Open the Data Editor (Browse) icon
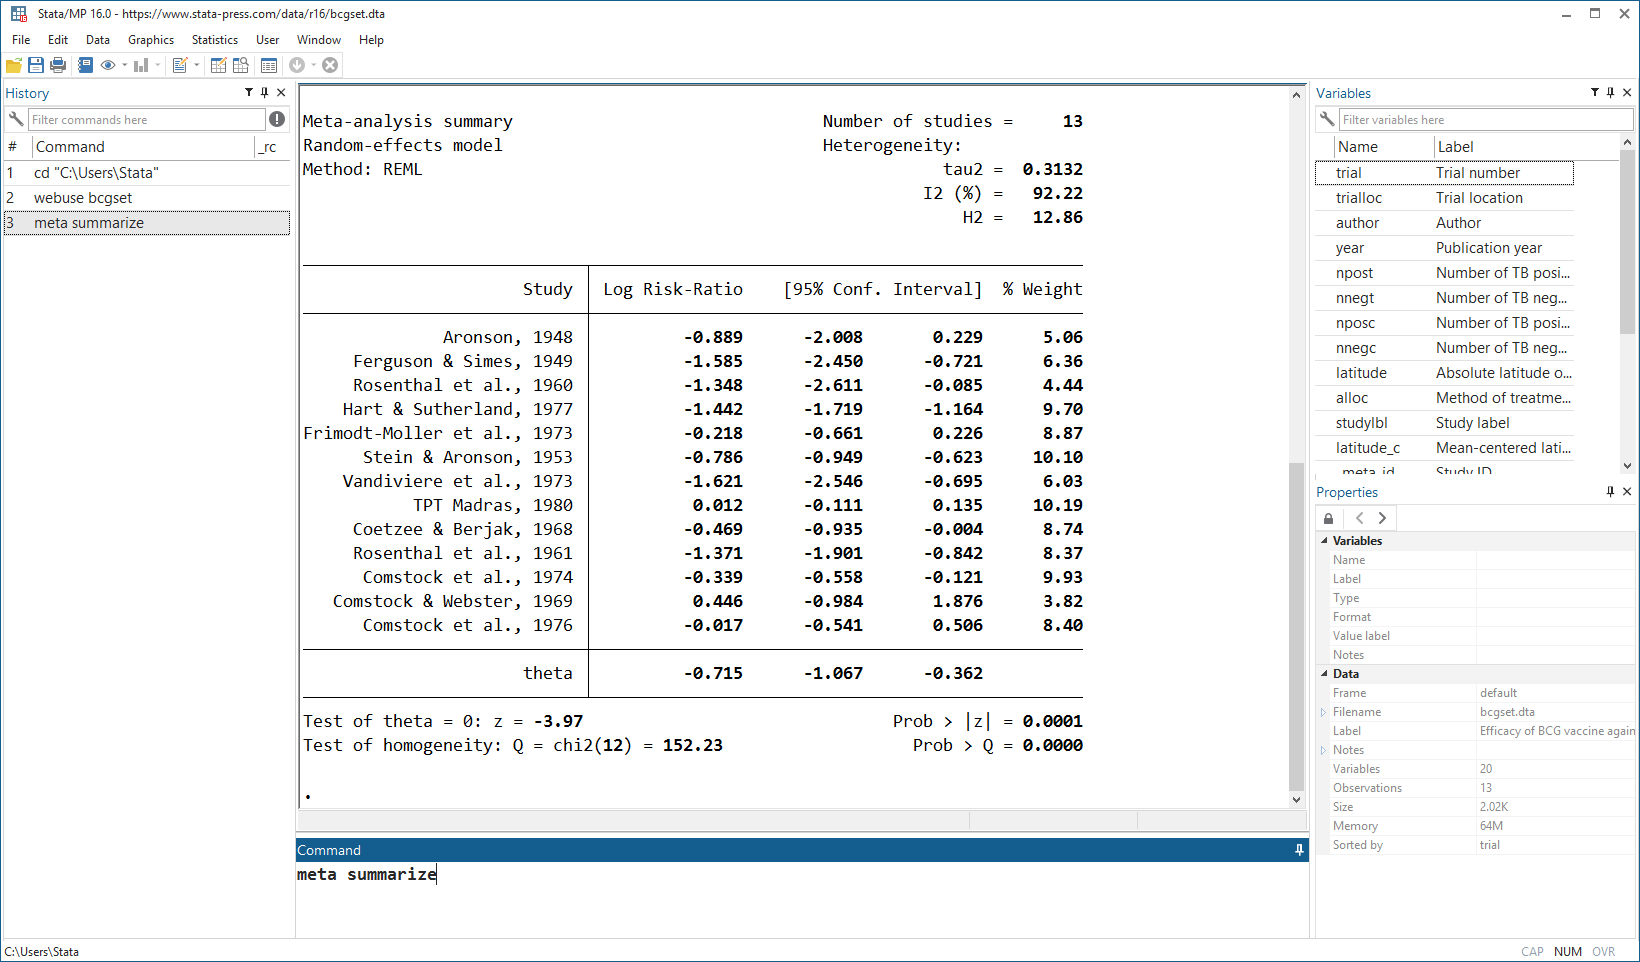The width and height of the screenshot is (1640, 962). coord(241,65)
